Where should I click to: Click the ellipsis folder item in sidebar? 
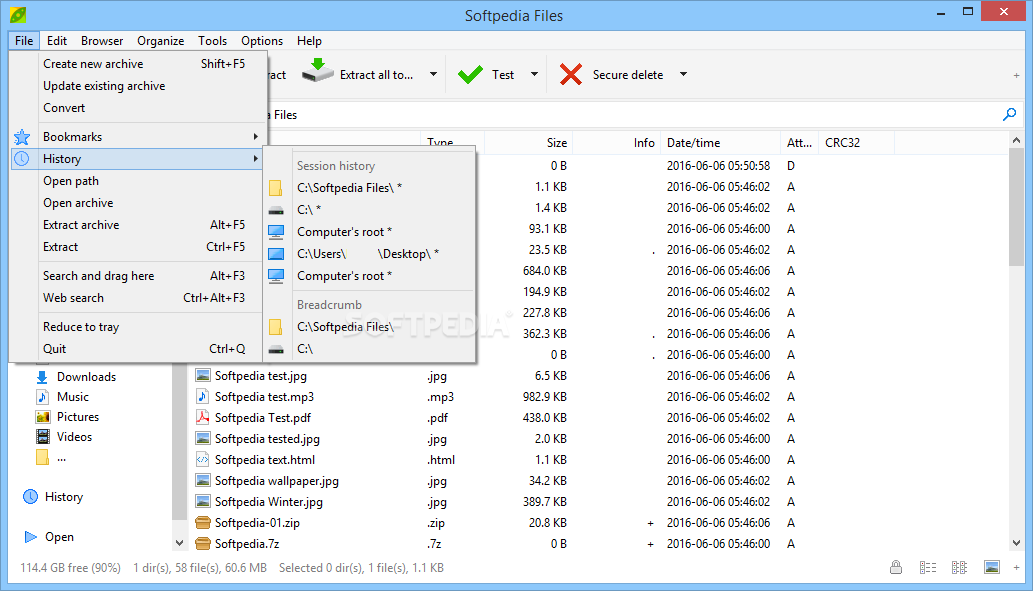click(51, 458)
